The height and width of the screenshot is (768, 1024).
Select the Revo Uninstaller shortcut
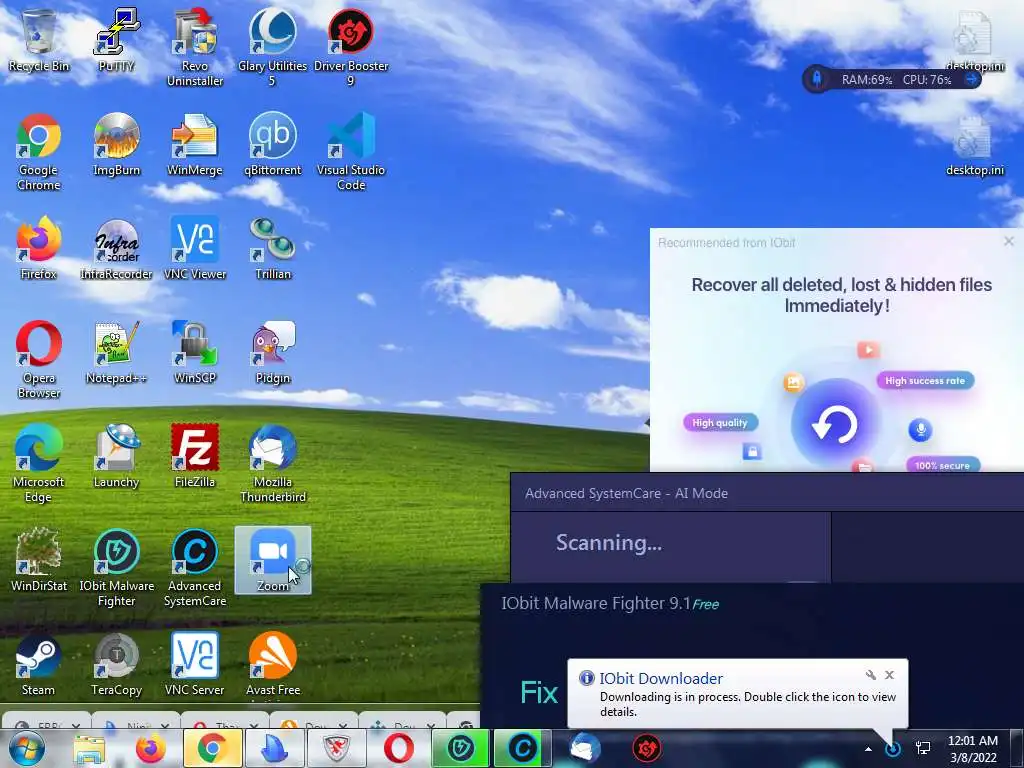click(x=195, y=47)
